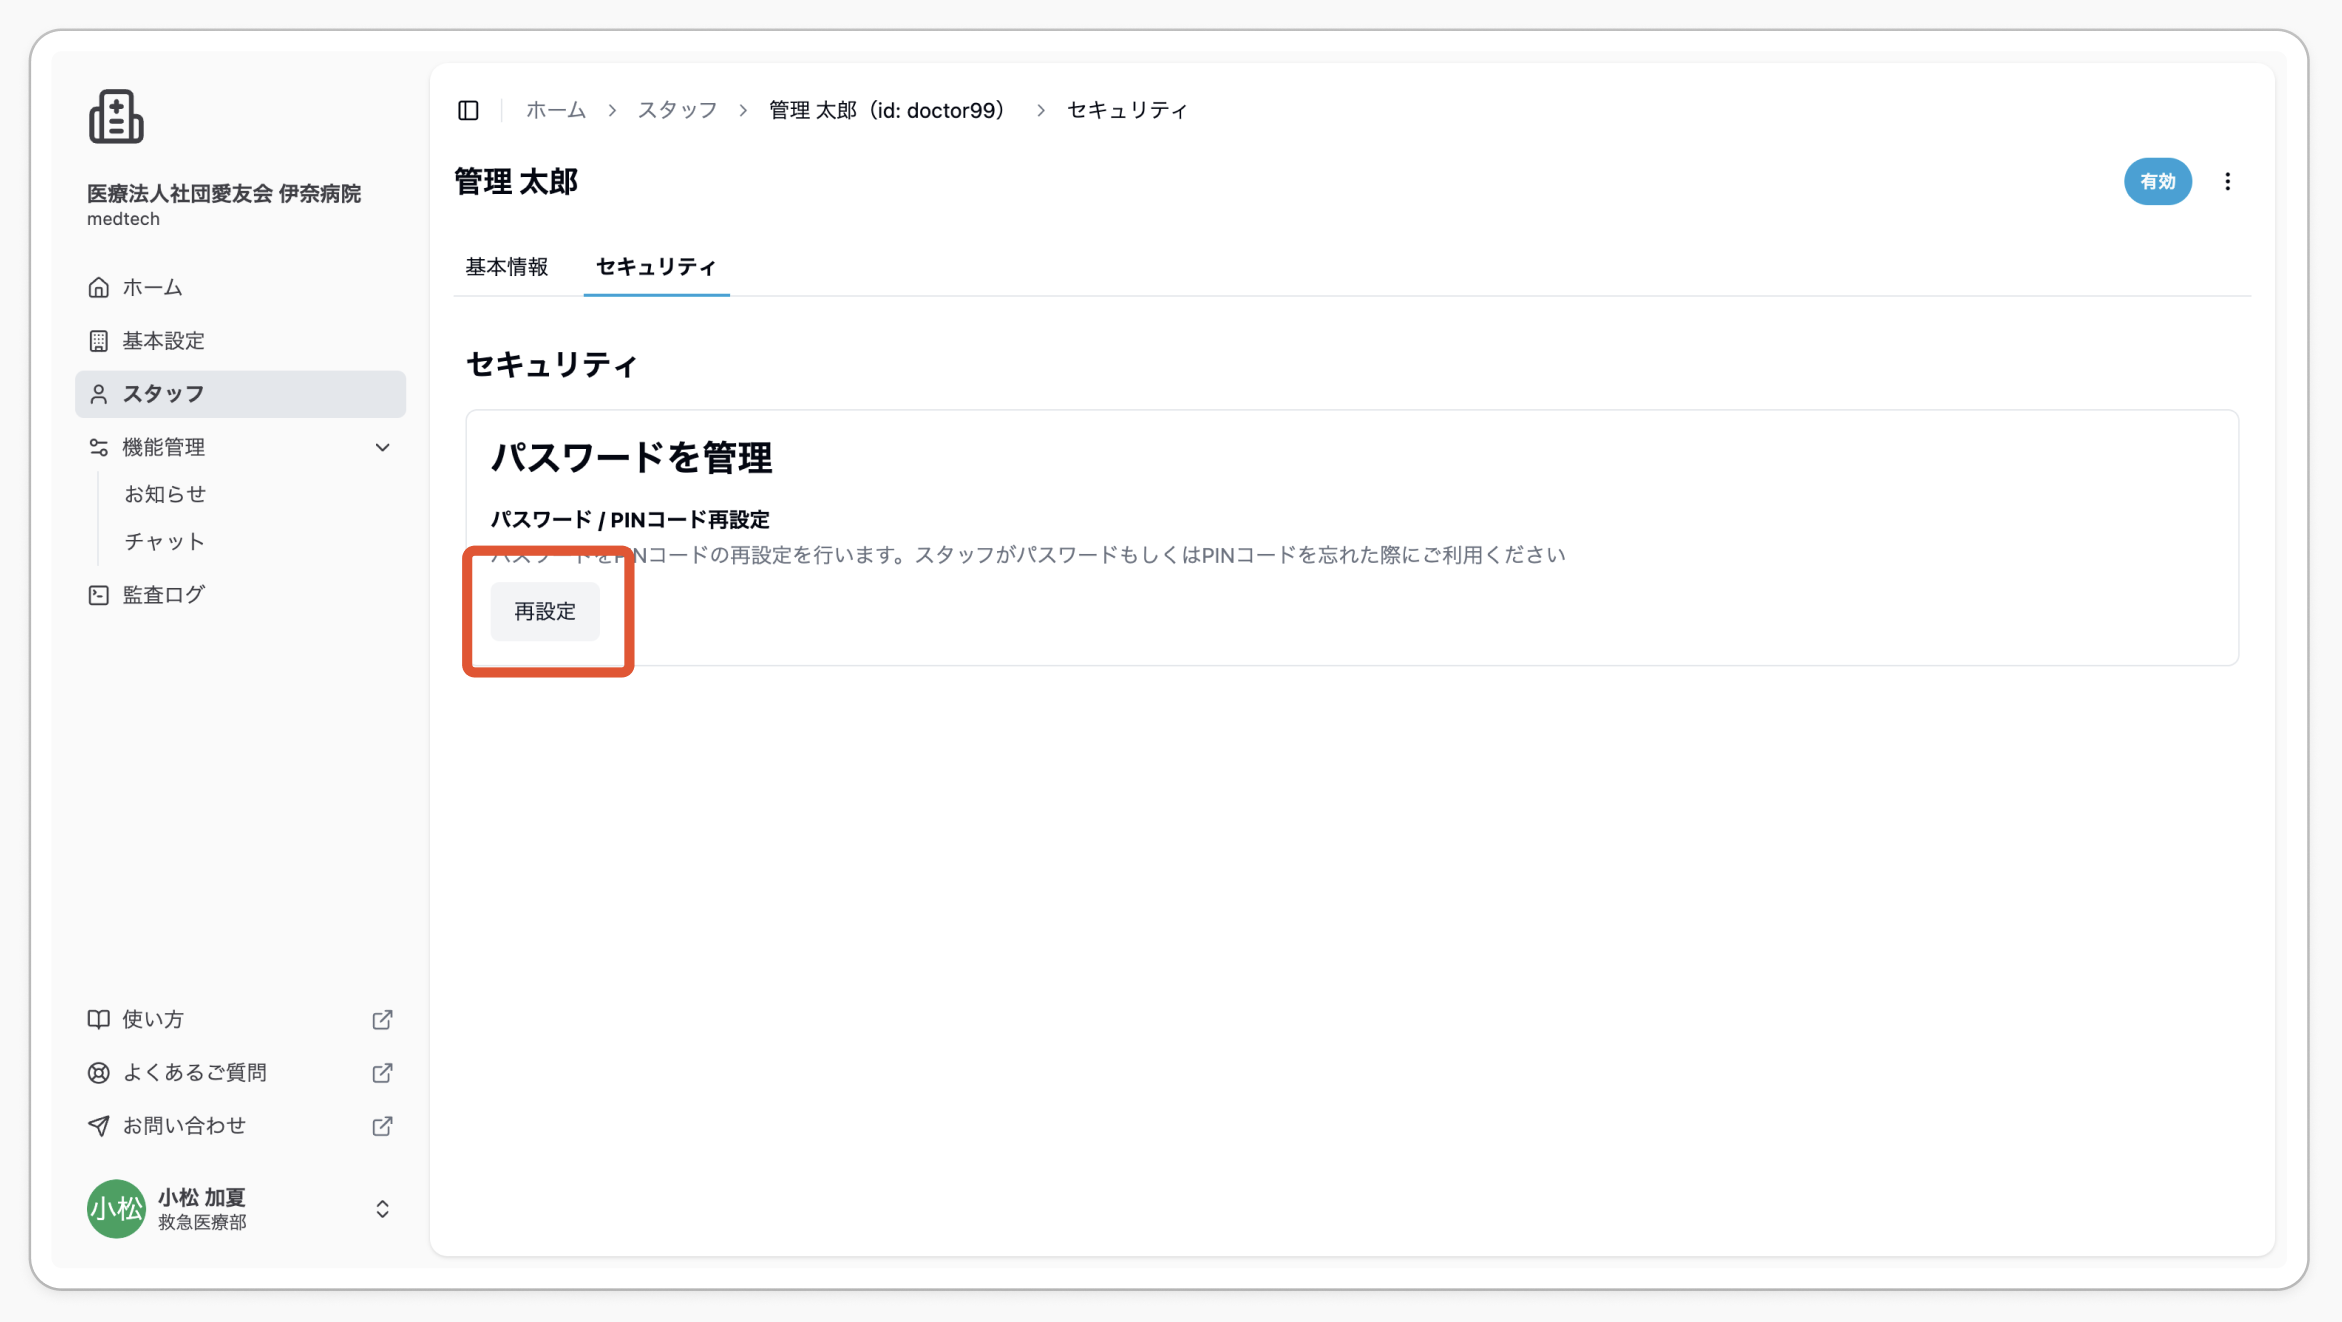Click 小松 加夏 user name
This screenshot has width=2342, height=1322.
(x=202, y=1197)
